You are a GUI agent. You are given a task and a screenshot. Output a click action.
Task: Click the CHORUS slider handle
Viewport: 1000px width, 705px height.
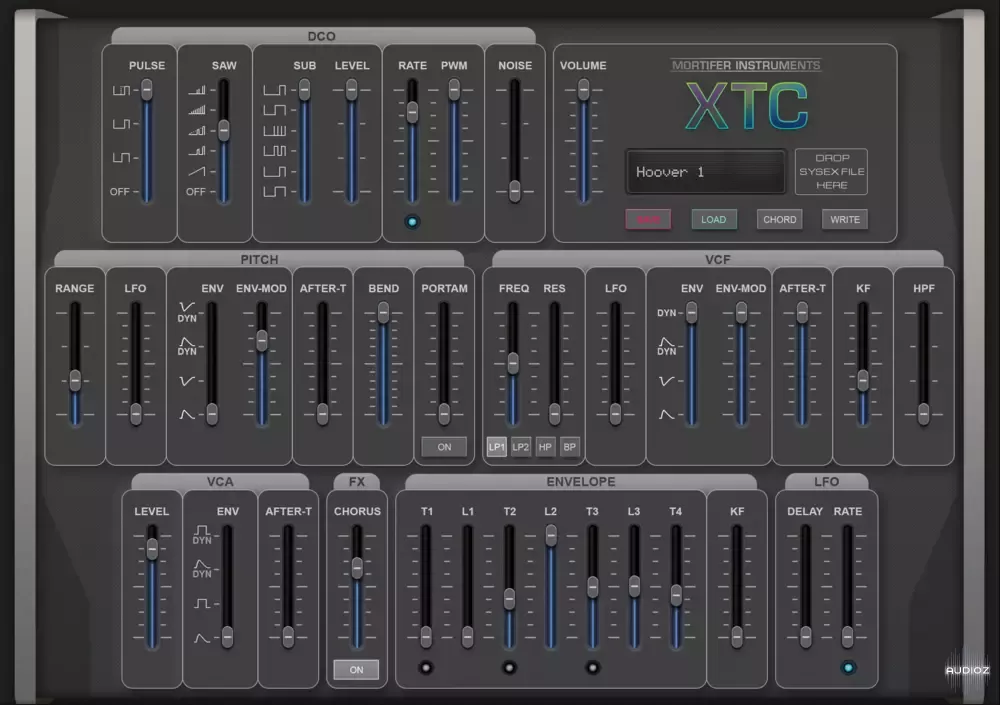coord(357,568)
